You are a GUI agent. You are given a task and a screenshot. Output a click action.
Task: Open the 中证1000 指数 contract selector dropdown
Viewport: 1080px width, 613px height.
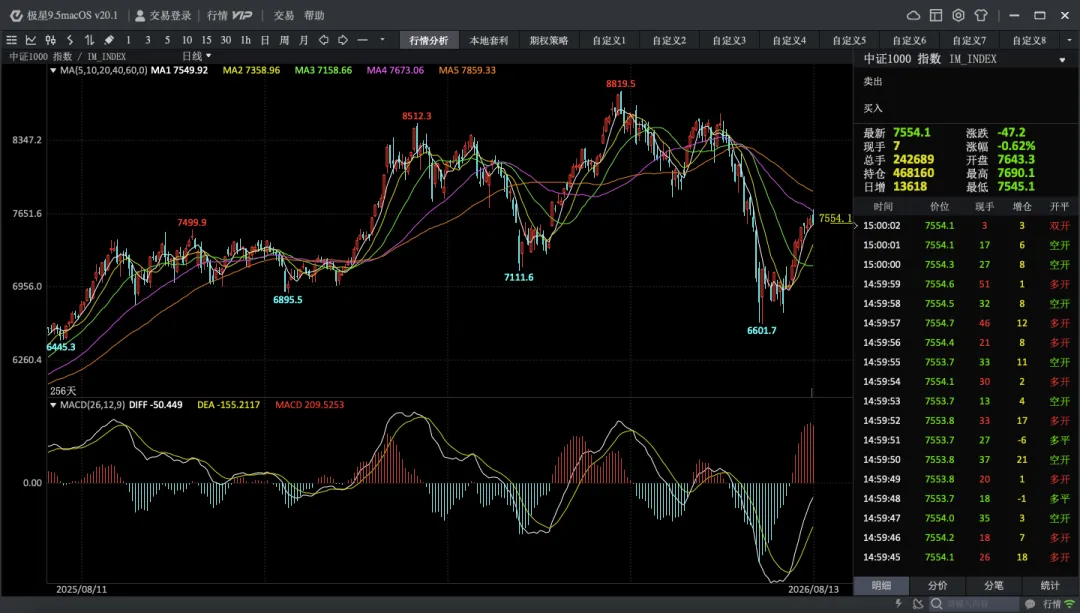point(1062,60)
